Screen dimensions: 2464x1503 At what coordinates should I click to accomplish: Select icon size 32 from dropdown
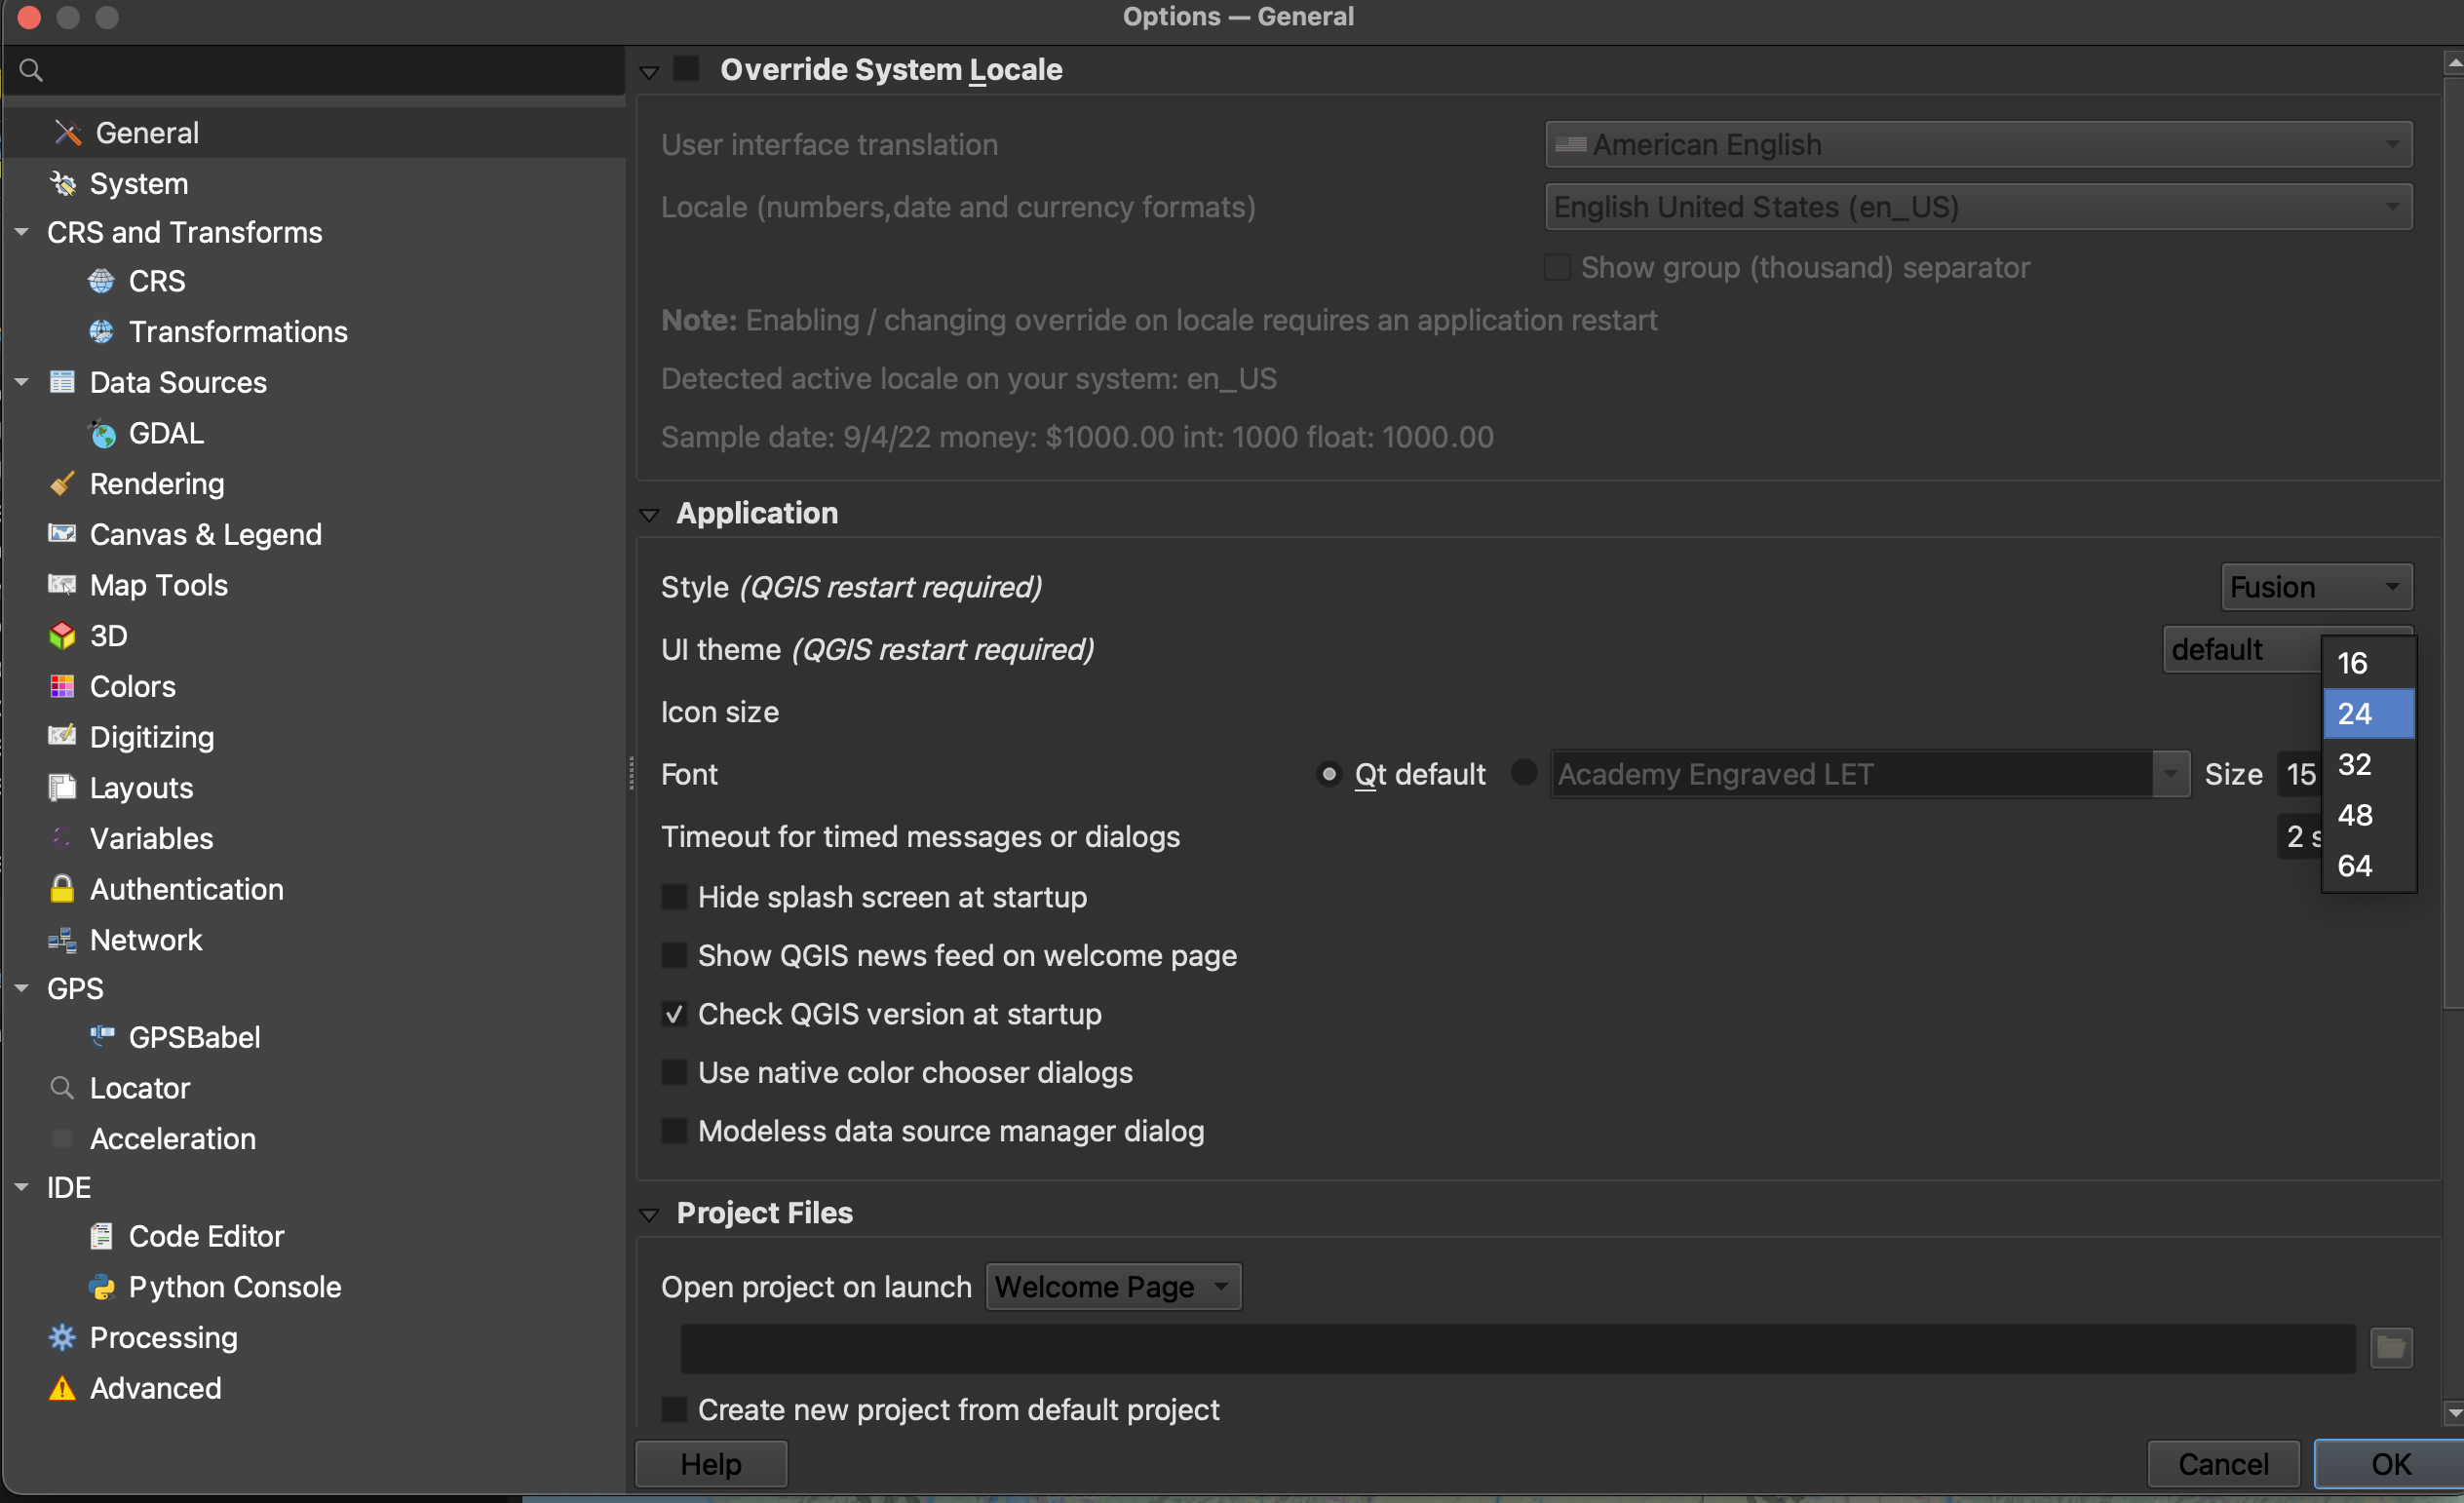click(x=2357, y=764)
